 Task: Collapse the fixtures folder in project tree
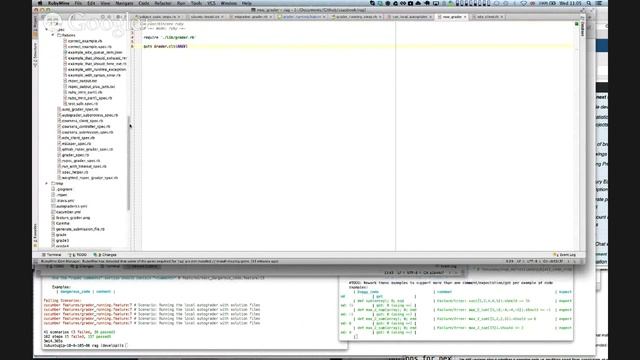[x=53, y=36]
